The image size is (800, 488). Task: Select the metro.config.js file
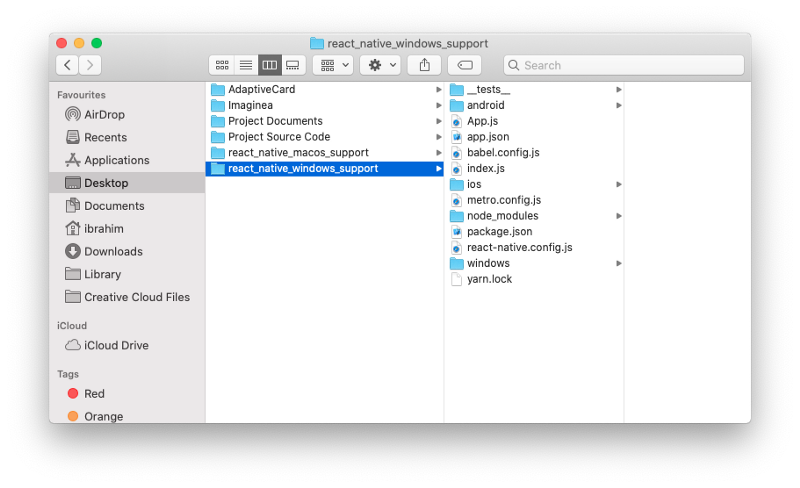click(534, 200)
